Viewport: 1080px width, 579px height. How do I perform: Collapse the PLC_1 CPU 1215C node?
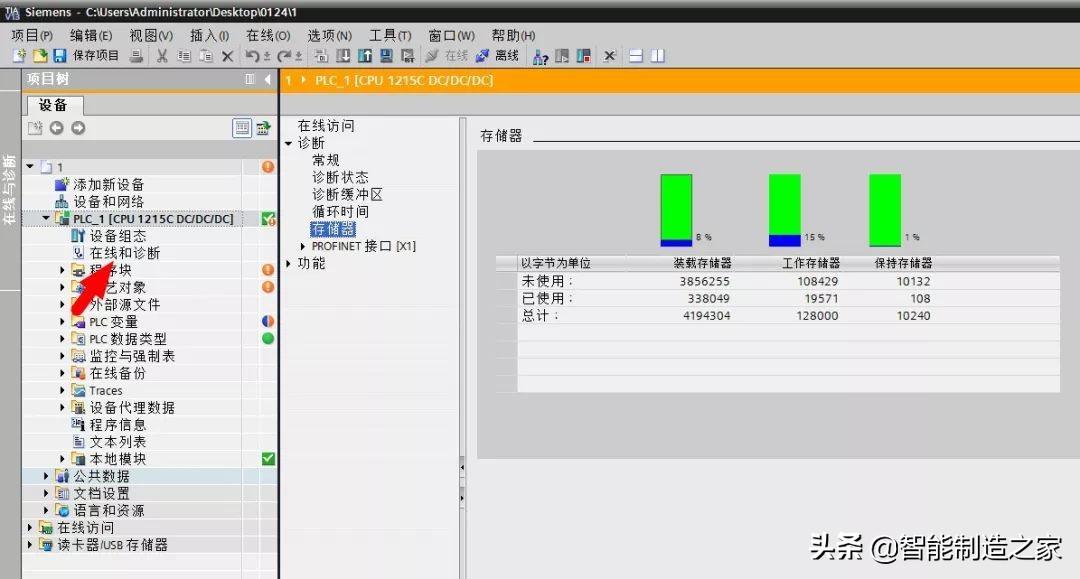(46, 218)
